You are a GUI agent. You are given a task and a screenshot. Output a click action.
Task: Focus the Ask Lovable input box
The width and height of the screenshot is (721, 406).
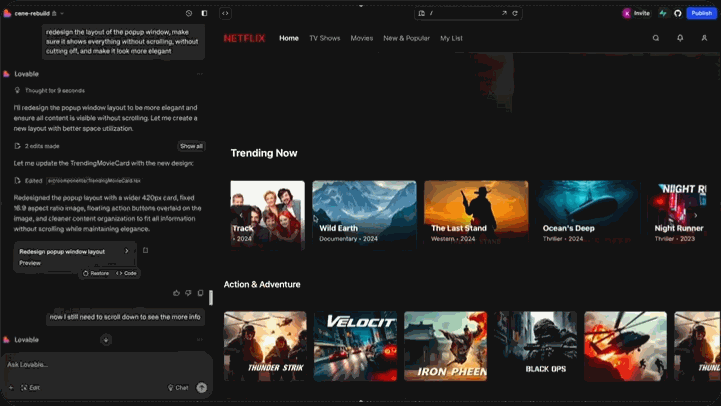coord(106,365)
